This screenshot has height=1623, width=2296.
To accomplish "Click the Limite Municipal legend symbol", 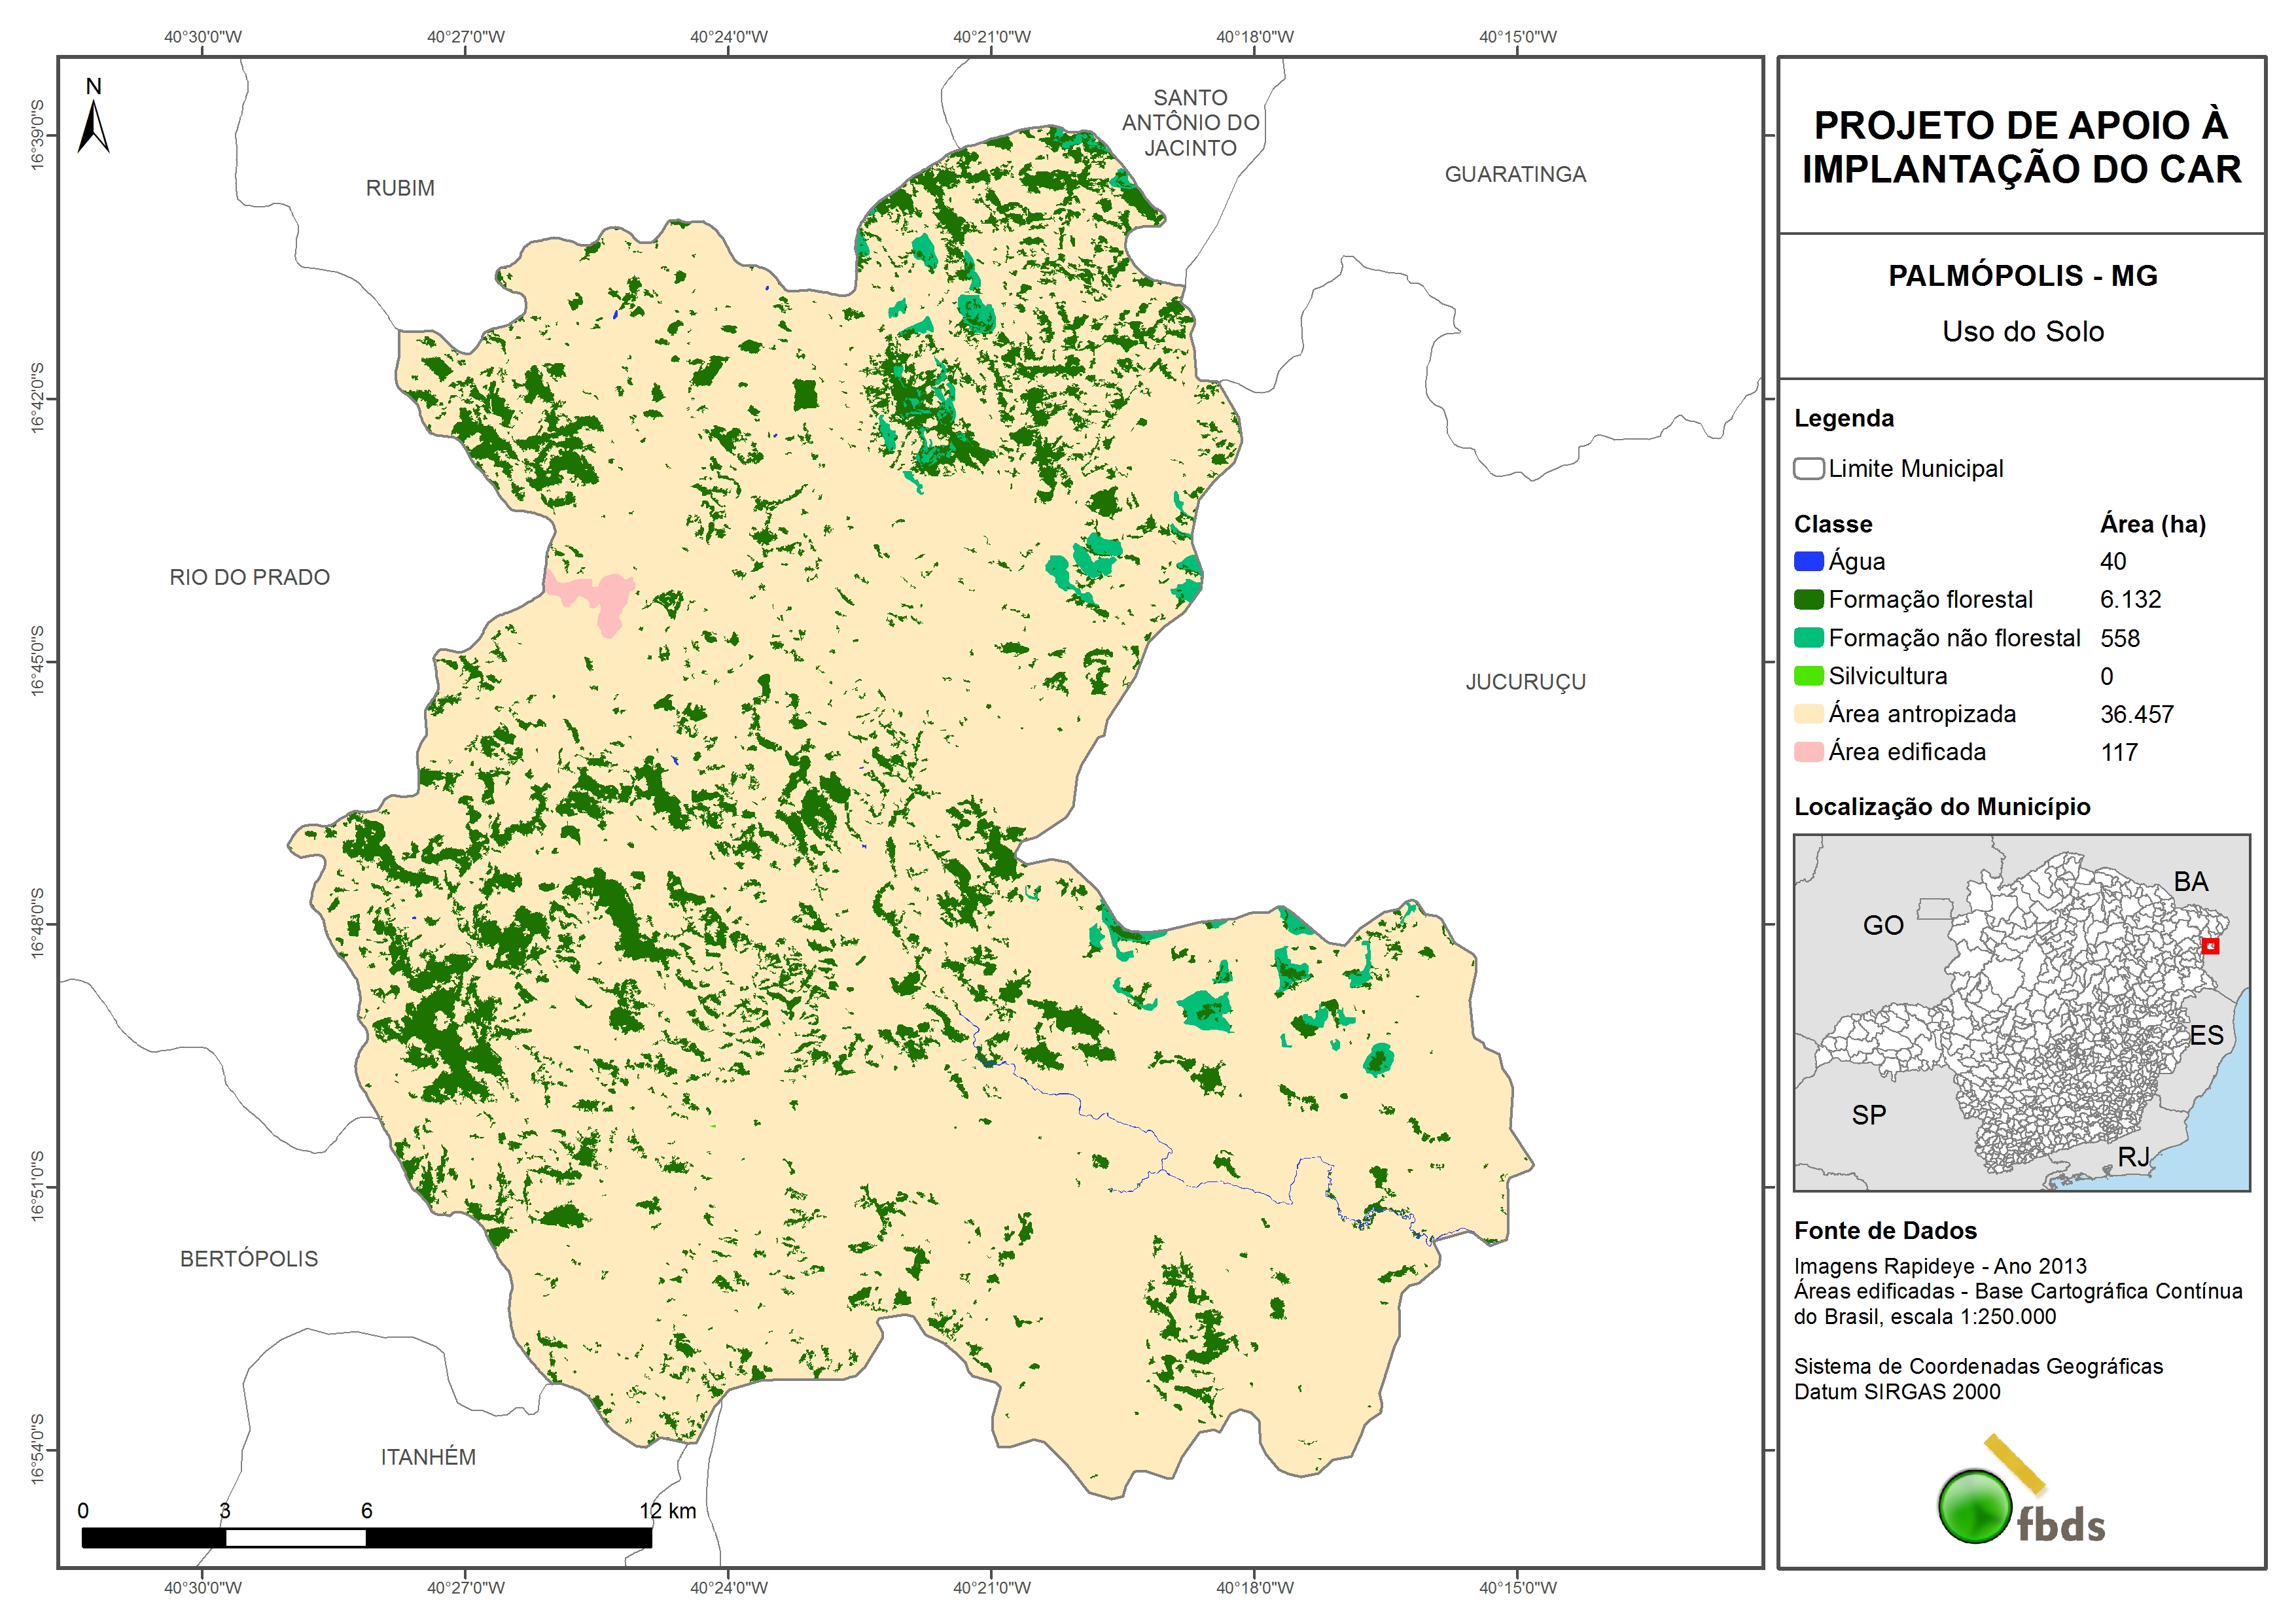I will (1808, 468).
